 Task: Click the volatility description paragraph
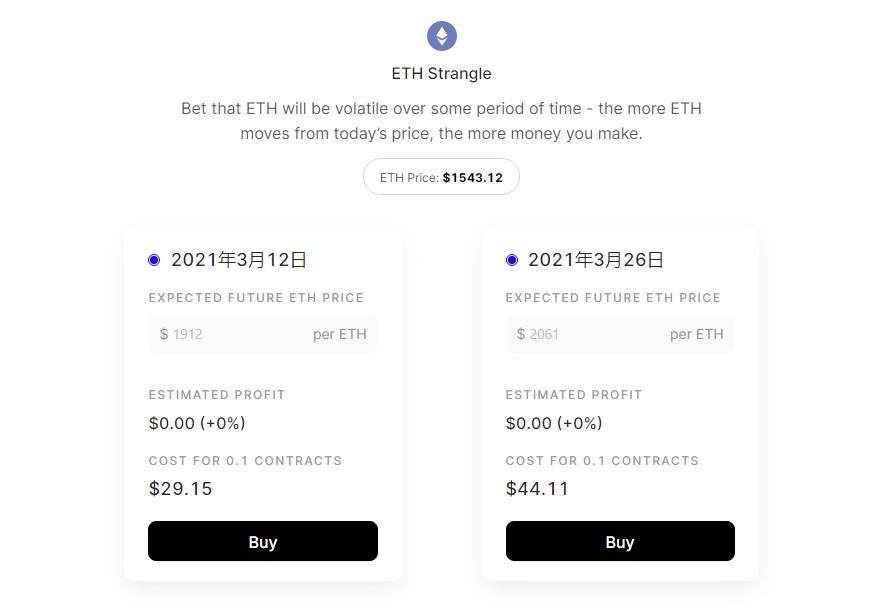(441, 121)
